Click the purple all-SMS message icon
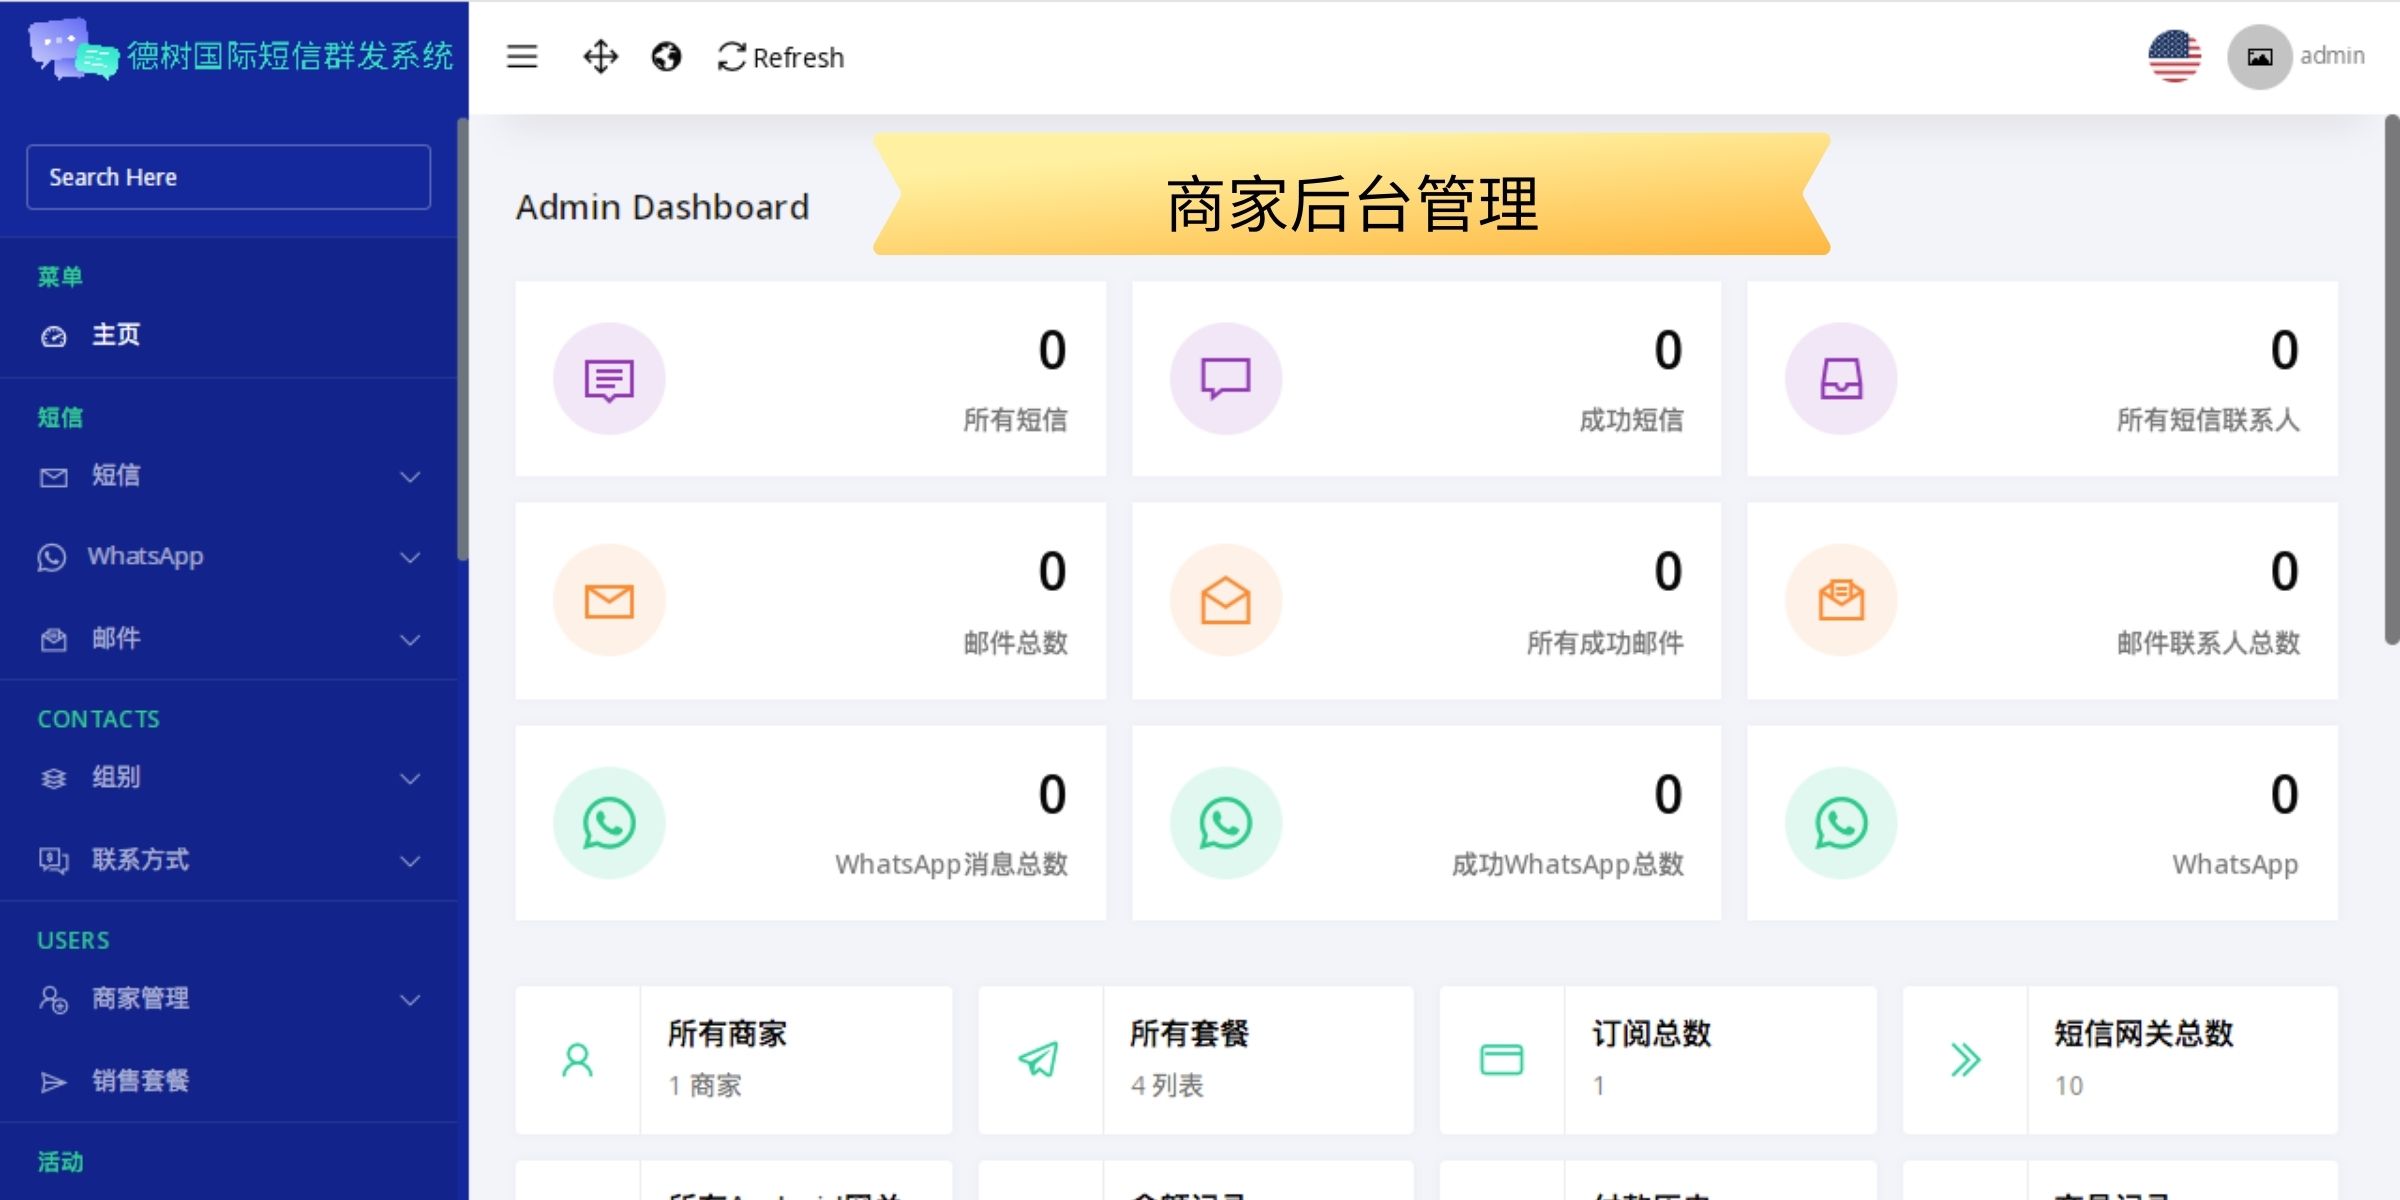Viewport: 2400px width, 1200px height. click(x=609, y=379)
